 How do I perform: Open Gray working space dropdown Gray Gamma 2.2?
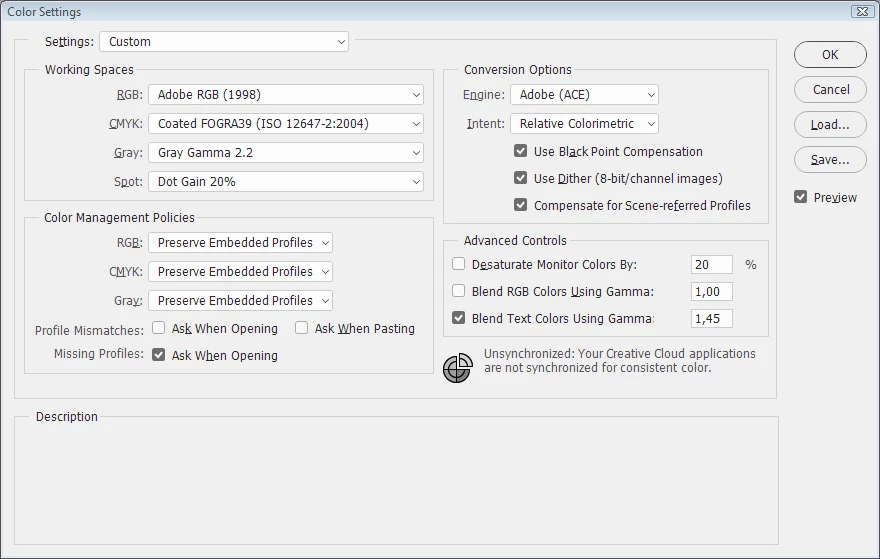click(x=286, y=153)
